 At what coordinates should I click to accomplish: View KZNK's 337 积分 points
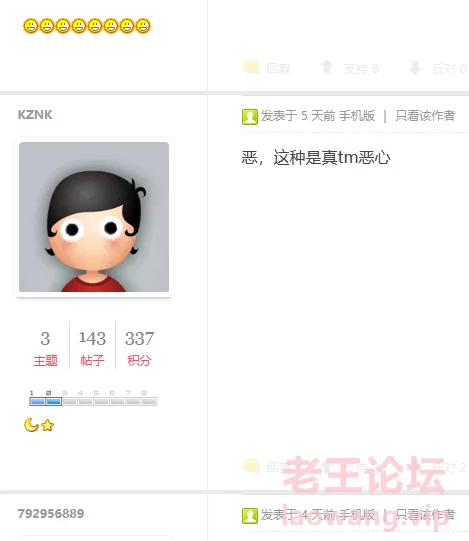(x=139, y=348)
